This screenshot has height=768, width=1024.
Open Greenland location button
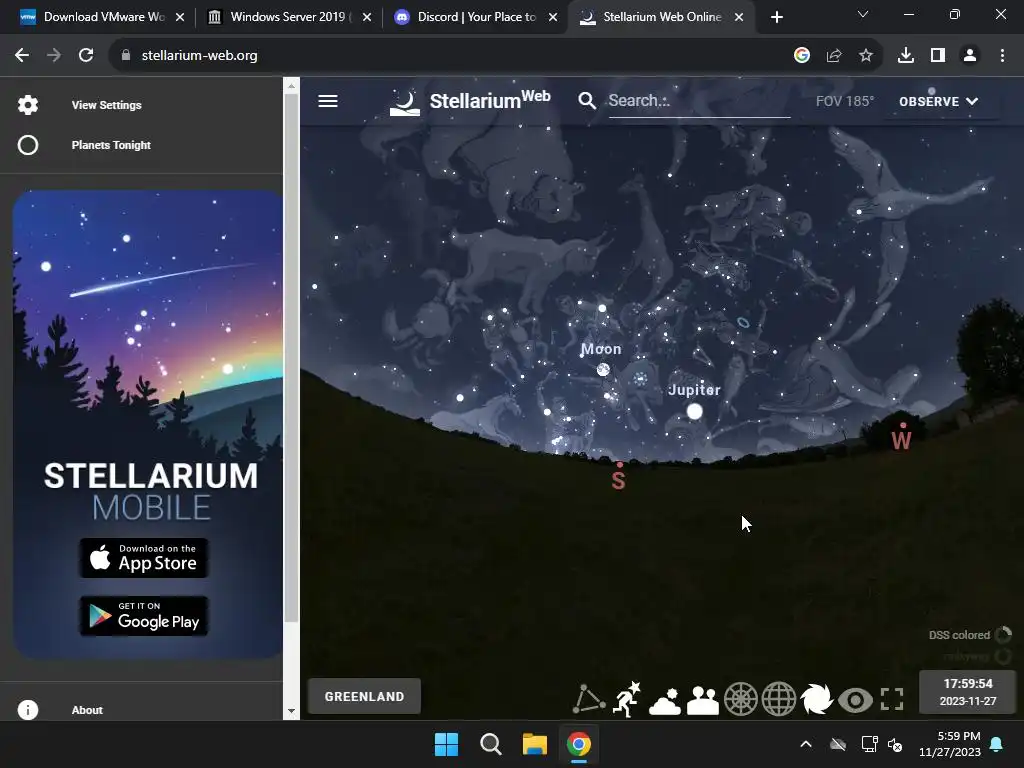364,696
